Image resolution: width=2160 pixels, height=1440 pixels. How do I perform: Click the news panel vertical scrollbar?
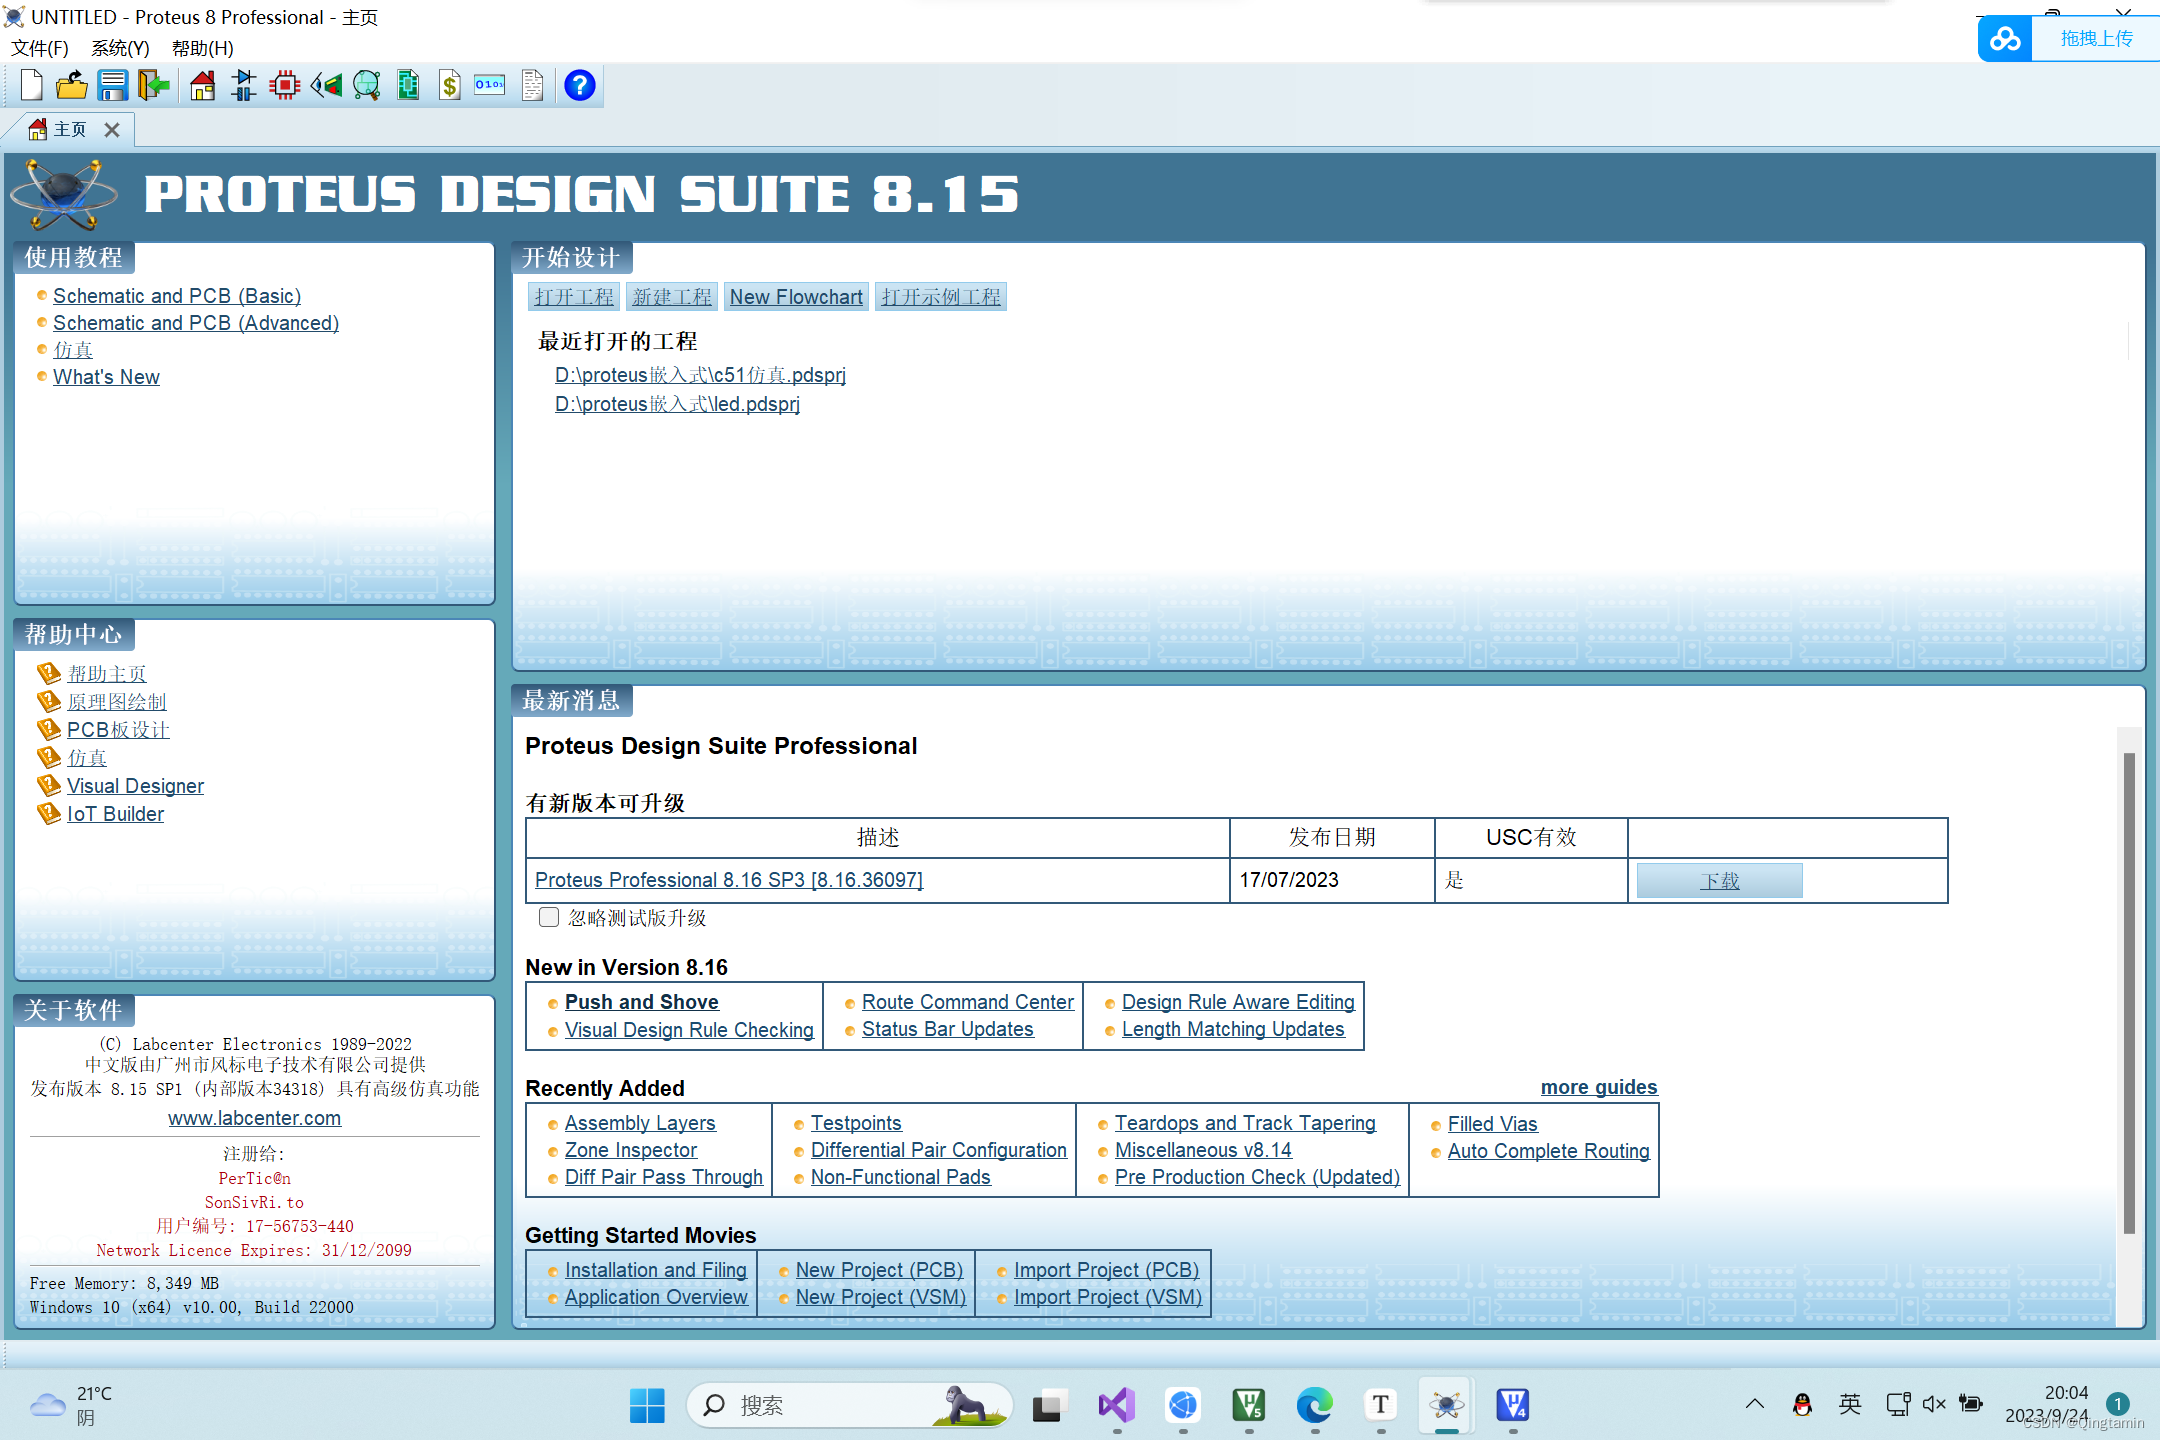2129,990
